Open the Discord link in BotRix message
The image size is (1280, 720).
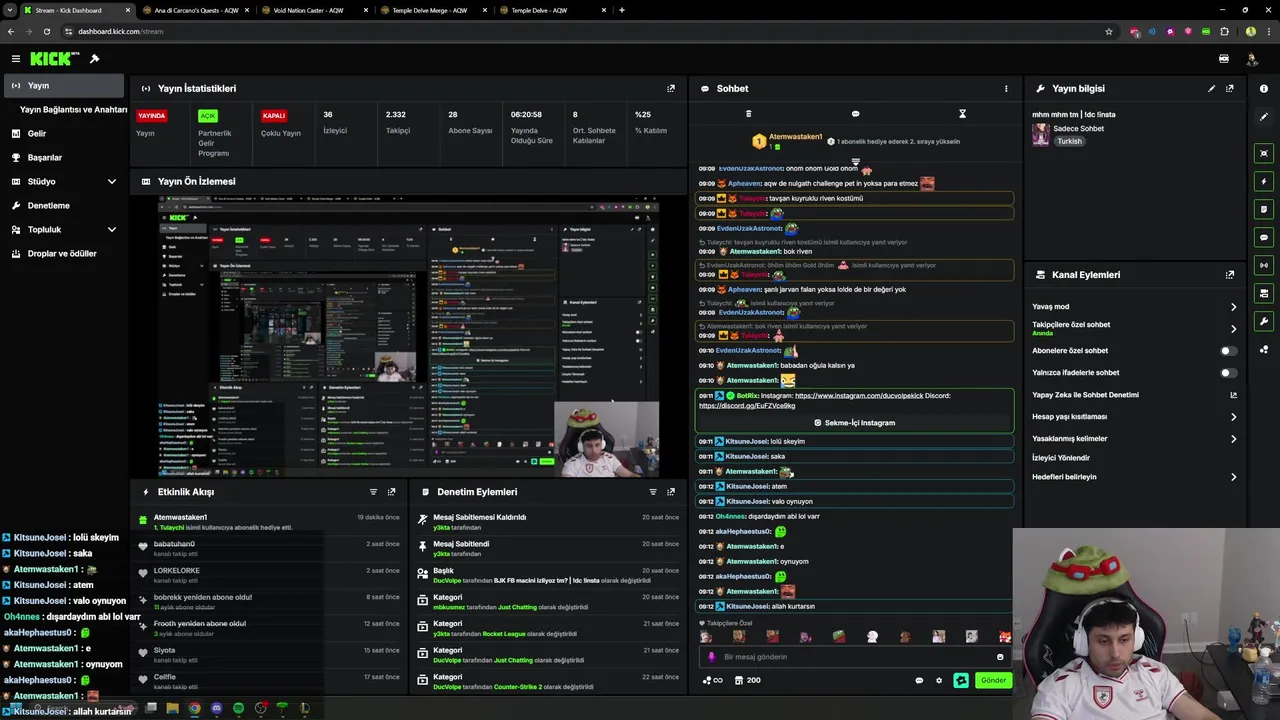(747, 406)
